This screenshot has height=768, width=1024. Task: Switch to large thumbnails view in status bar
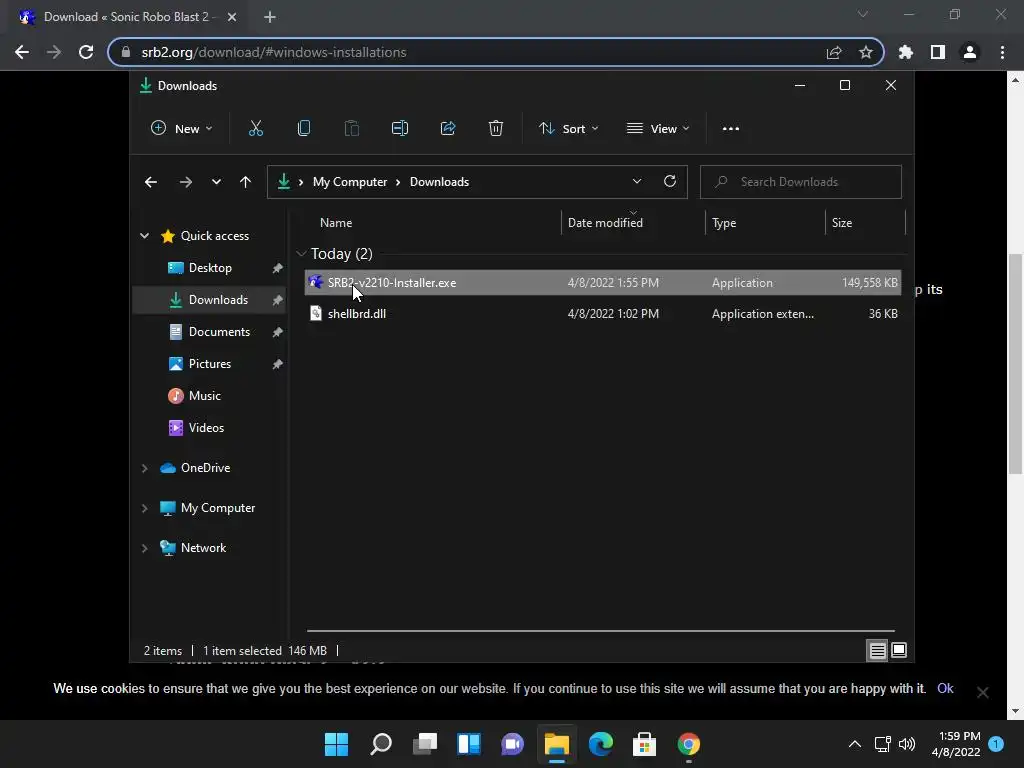pos(899,650)
